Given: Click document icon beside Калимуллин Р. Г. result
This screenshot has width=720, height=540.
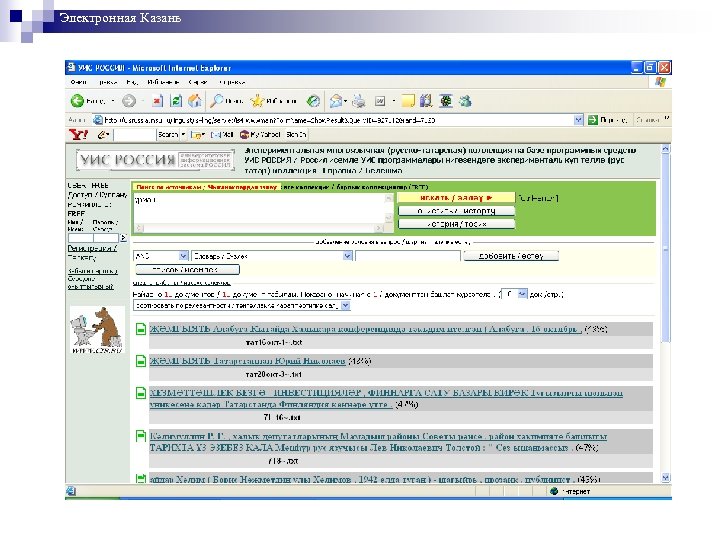Looking at the screenshot, I should click(x=141, y=436).
